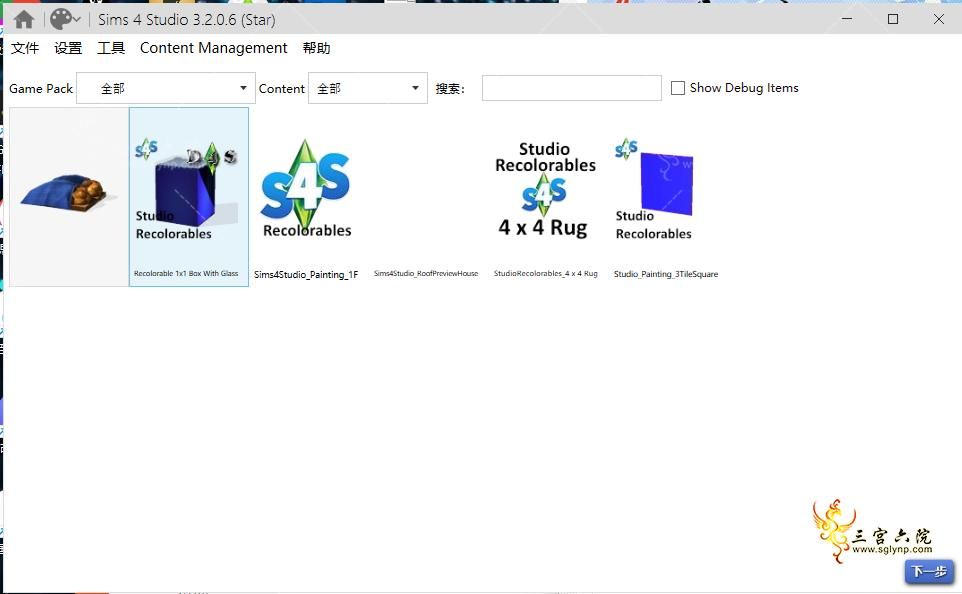Select Sims4Studio_Painting_1F item

306,196
